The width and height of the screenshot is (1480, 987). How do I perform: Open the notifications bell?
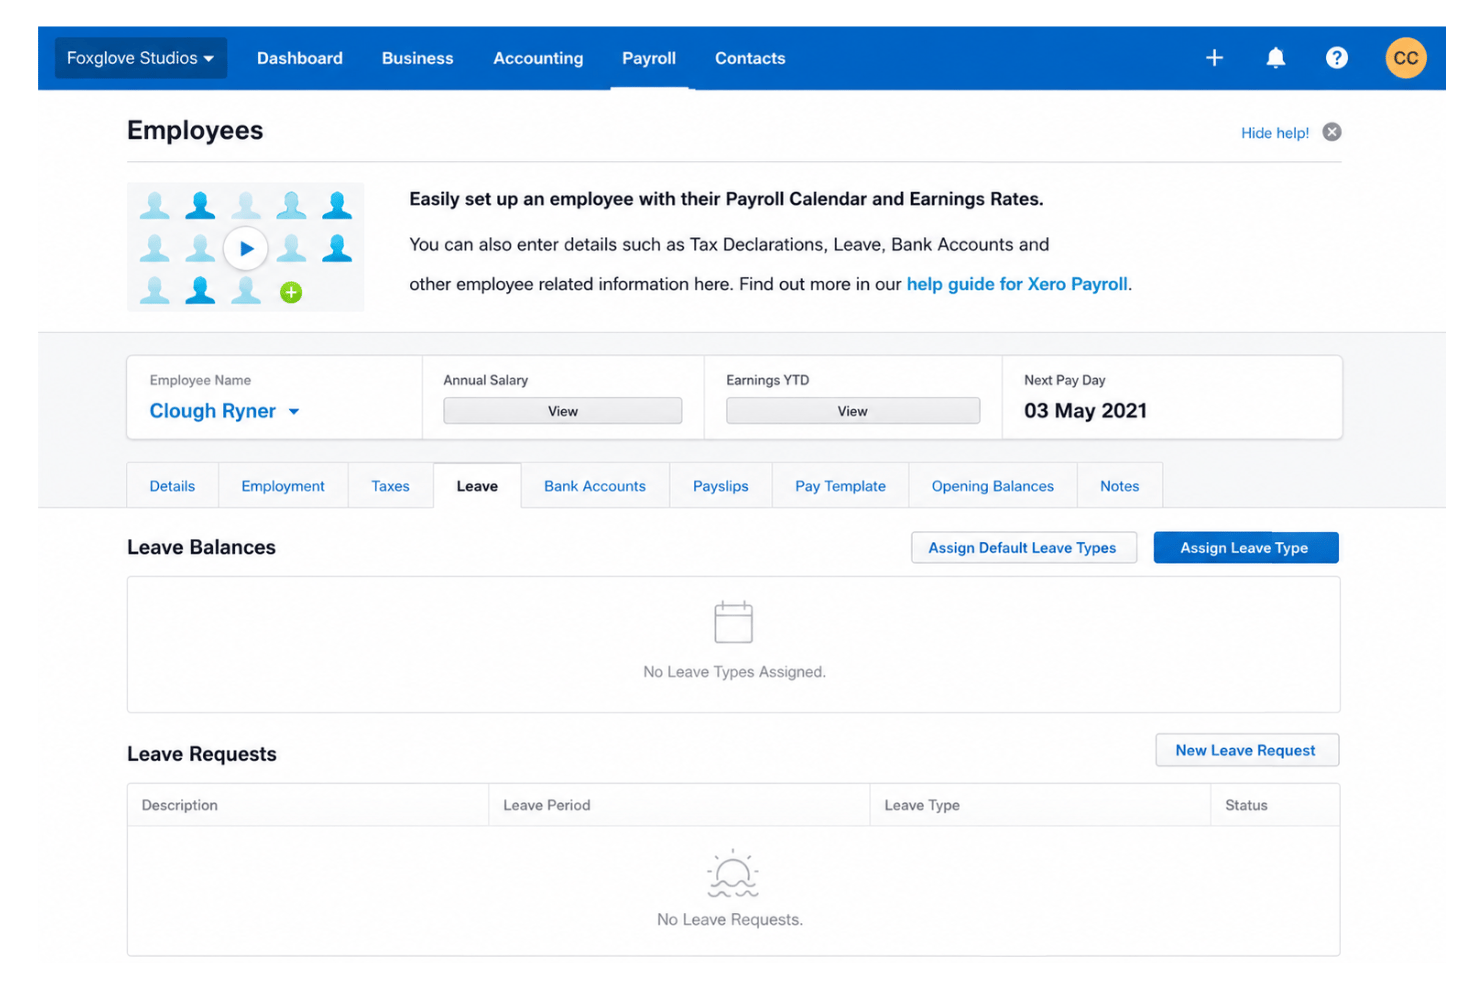tap(1275, 58)
